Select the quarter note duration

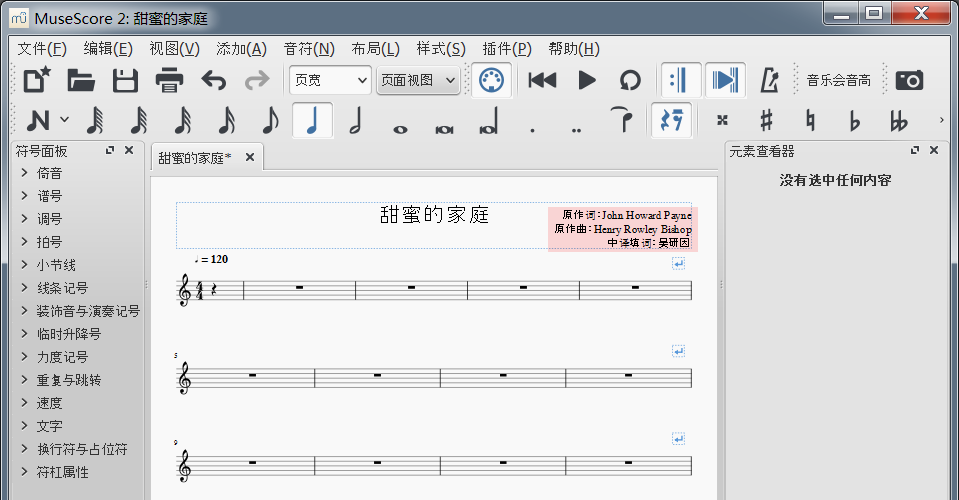pos(313,121)
